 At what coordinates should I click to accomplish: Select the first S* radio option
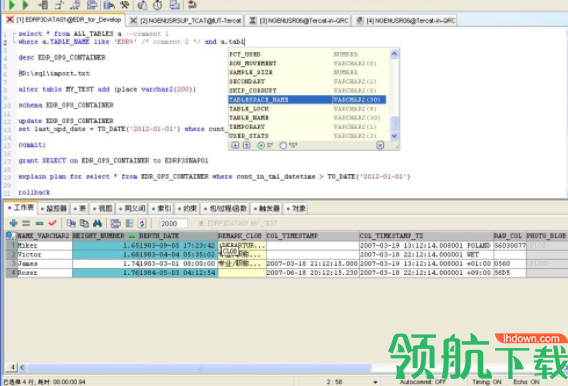261,145
